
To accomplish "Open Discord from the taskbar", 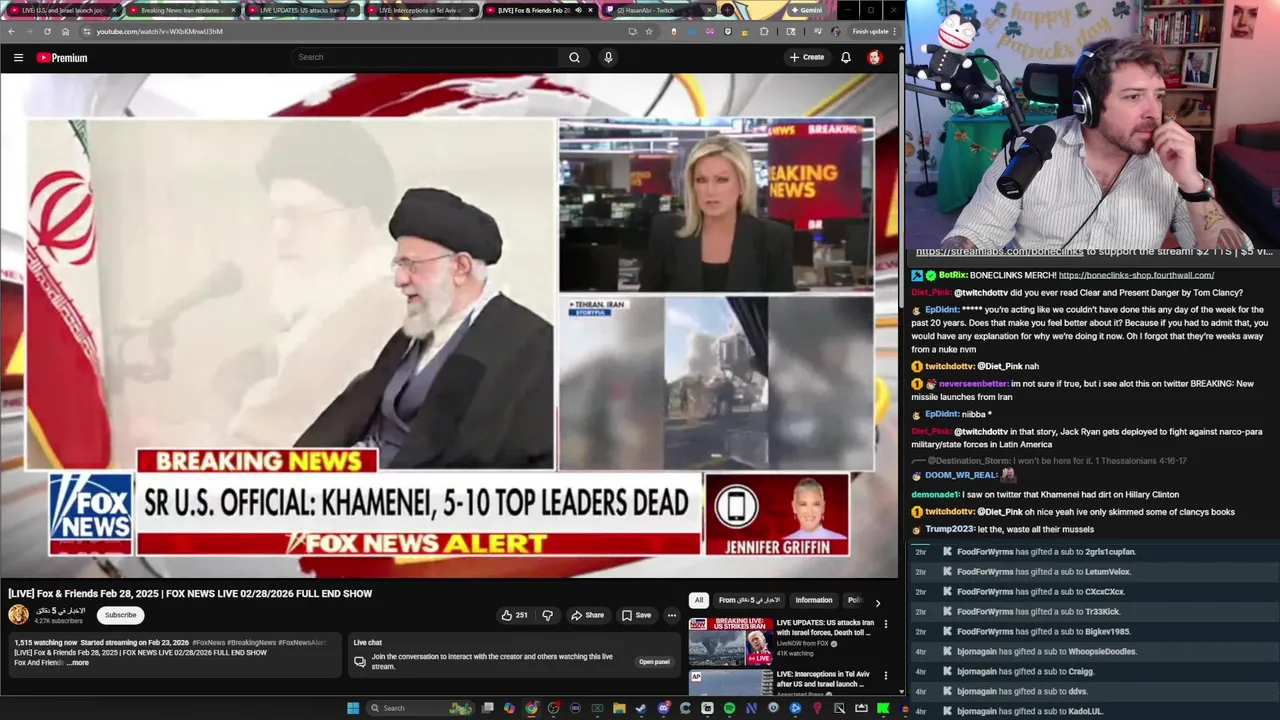I will tap(663, 708).
